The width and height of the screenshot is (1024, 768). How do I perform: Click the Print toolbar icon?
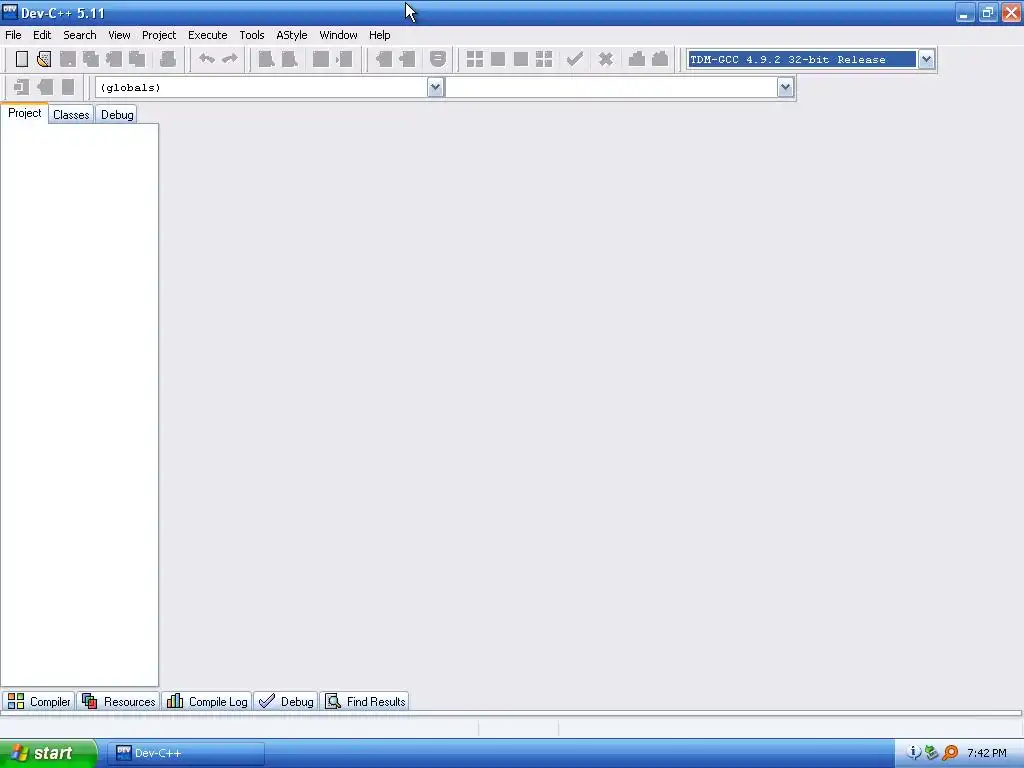coord(168,59)
